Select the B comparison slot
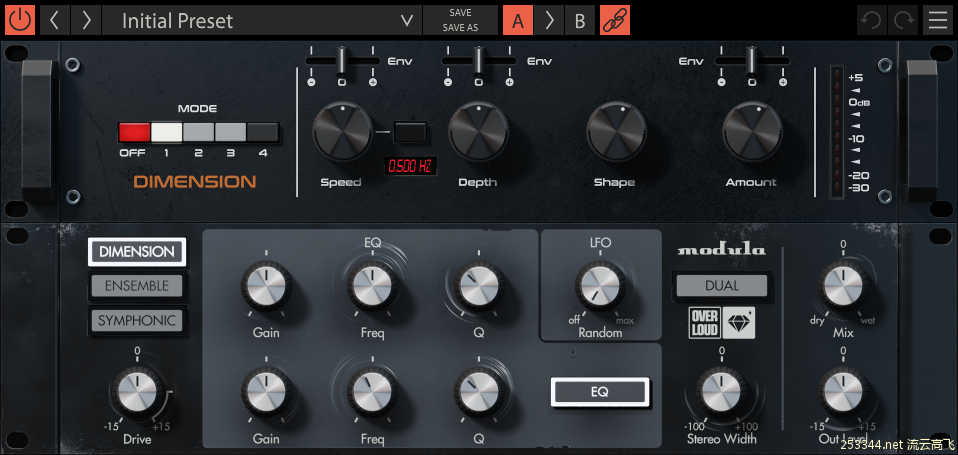Image resolution: width=958 pixels, height=455 pixels. [x=580, y=20]
